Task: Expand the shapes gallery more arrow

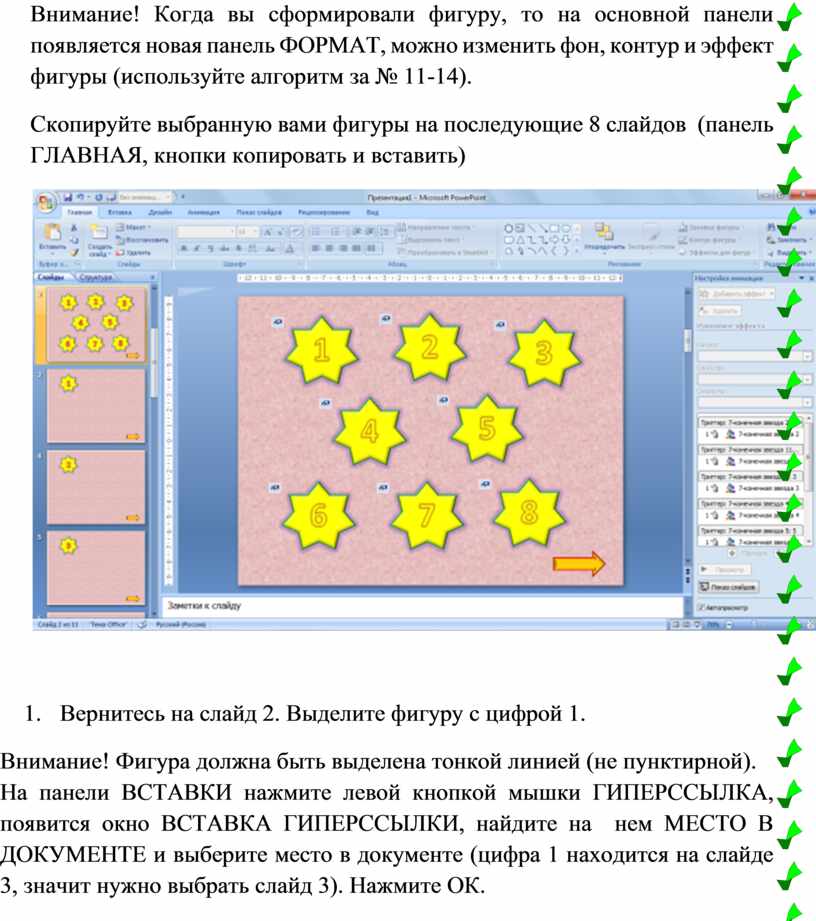Action: 578,251
